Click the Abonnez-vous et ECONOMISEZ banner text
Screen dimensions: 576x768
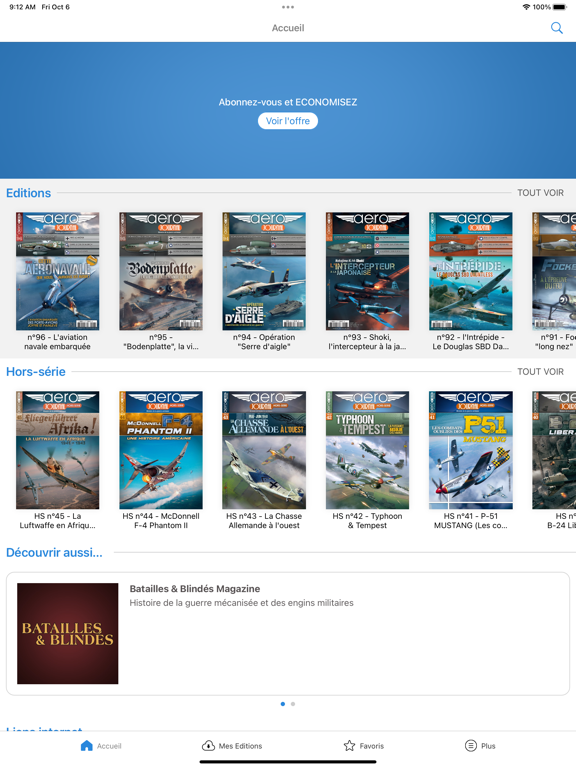point(288,102)
